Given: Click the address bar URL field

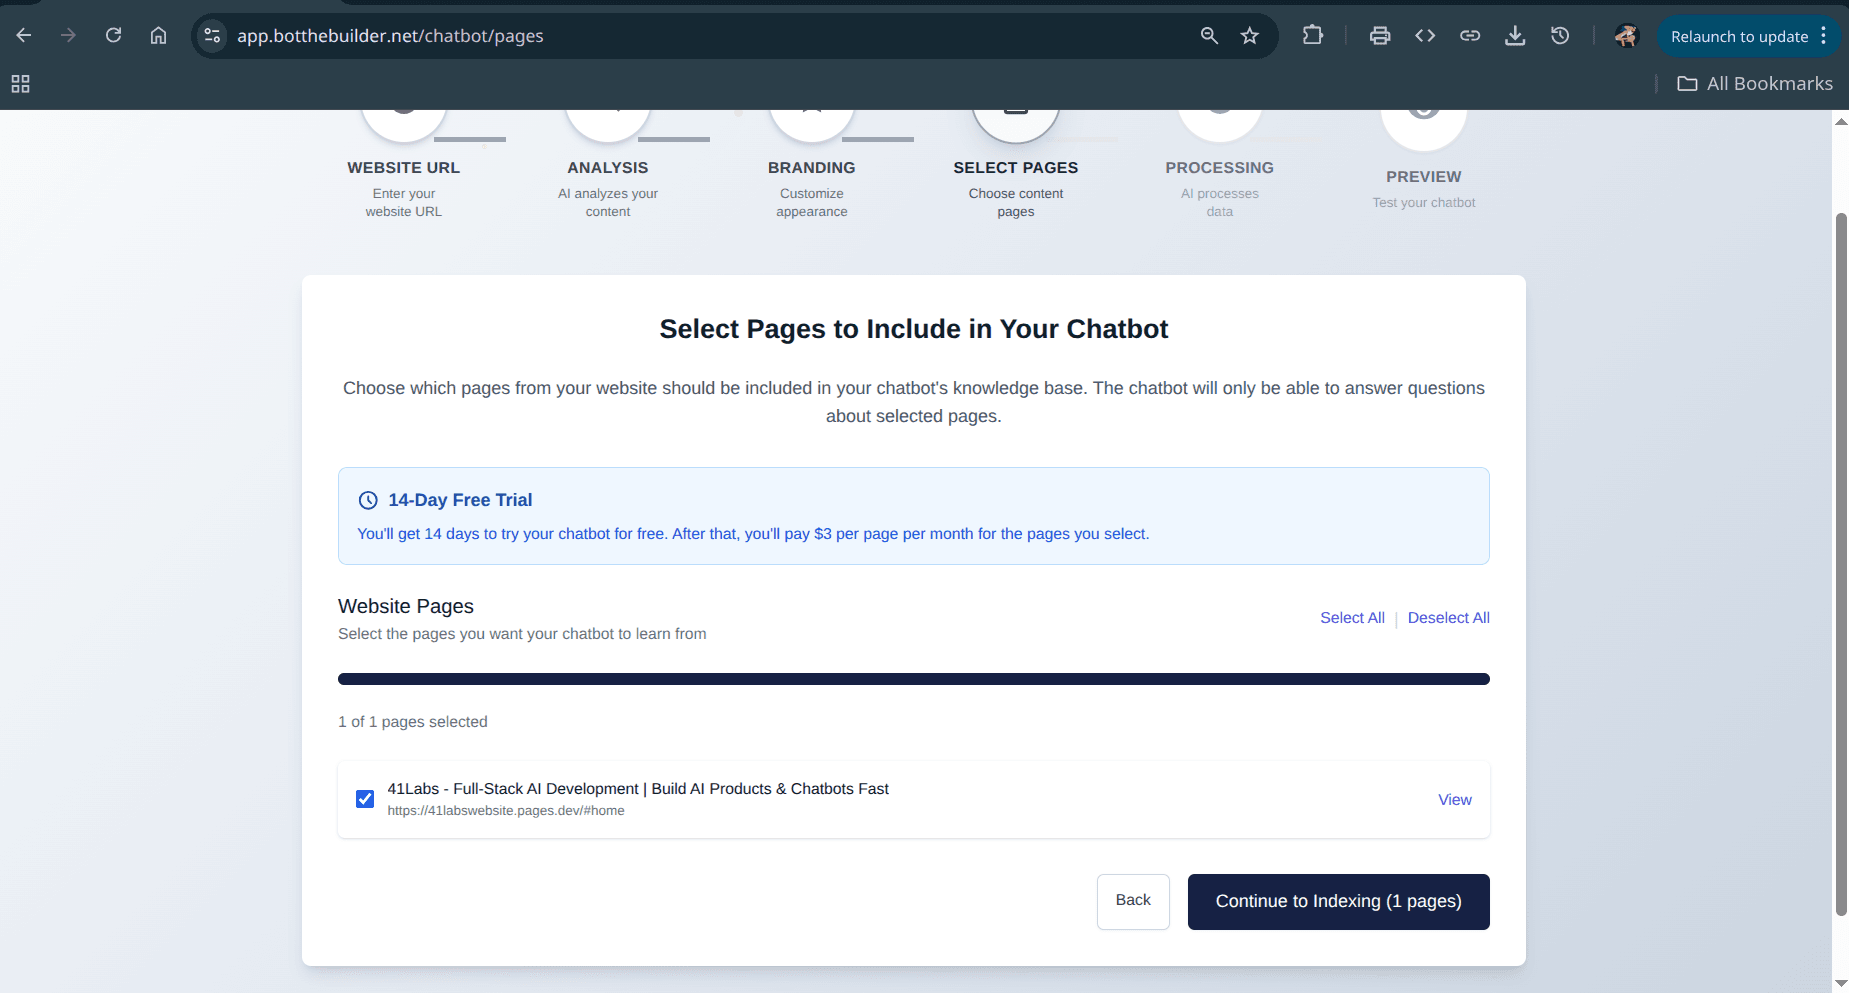Looking at the screenshot, I should 700,36.
